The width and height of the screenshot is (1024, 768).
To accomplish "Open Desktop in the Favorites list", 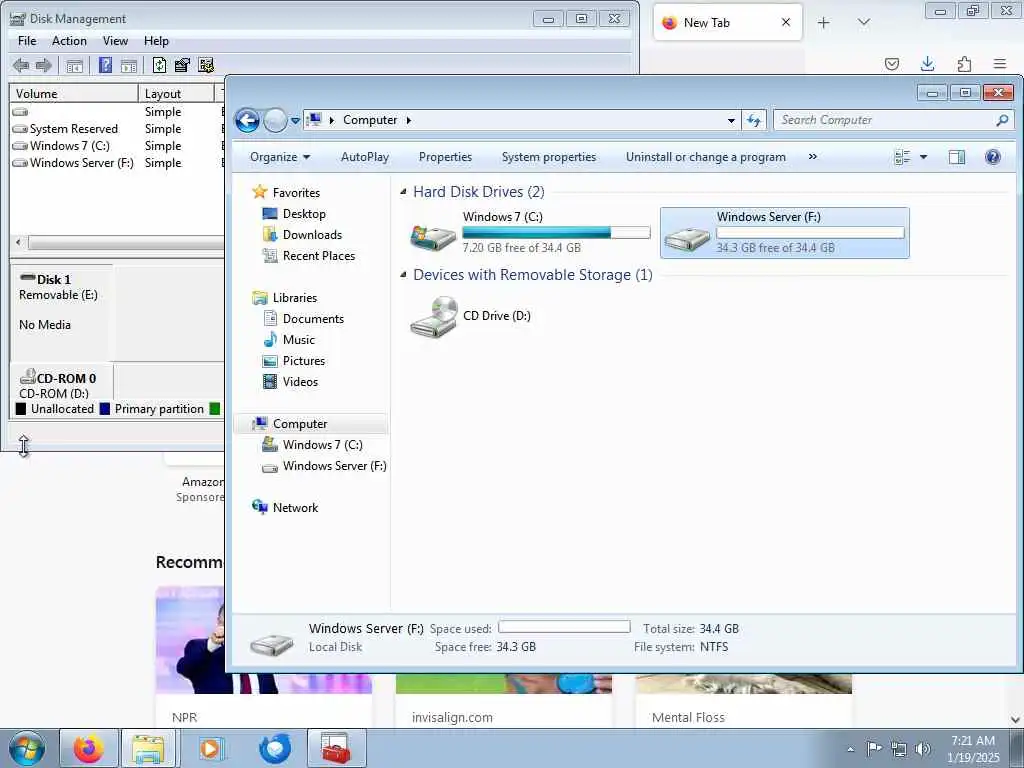I will click(304, 214).
